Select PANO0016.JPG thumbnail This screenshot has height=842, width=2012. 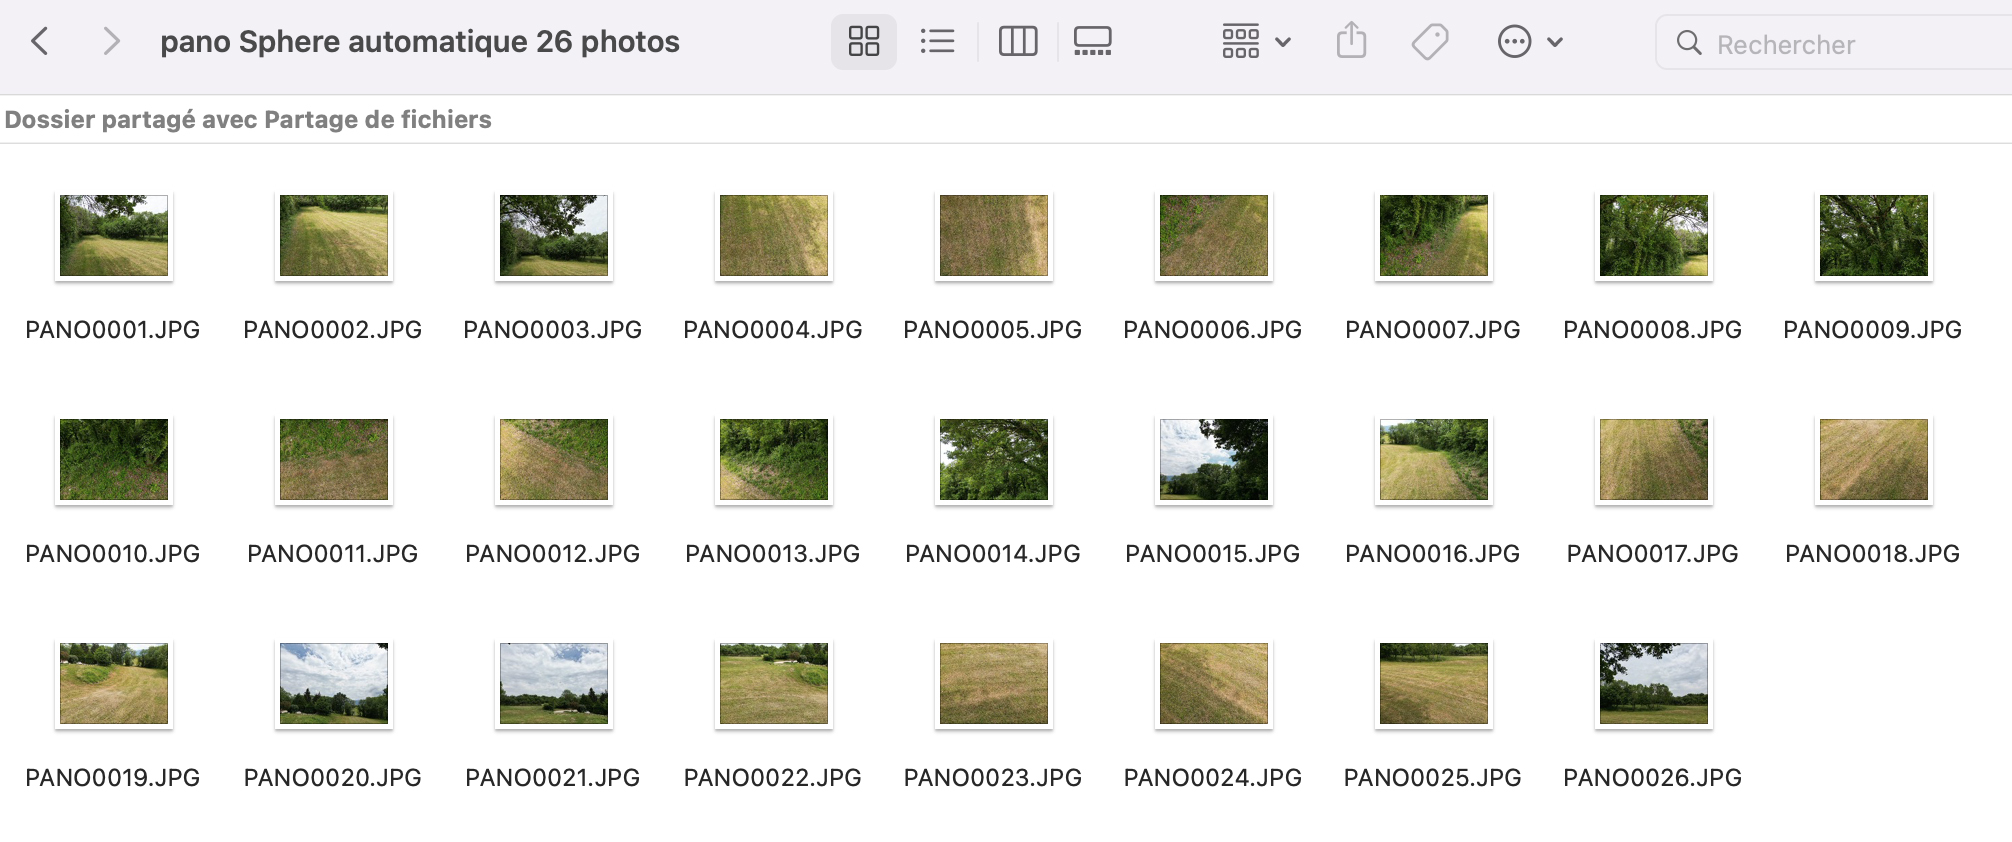point(1434,460)
